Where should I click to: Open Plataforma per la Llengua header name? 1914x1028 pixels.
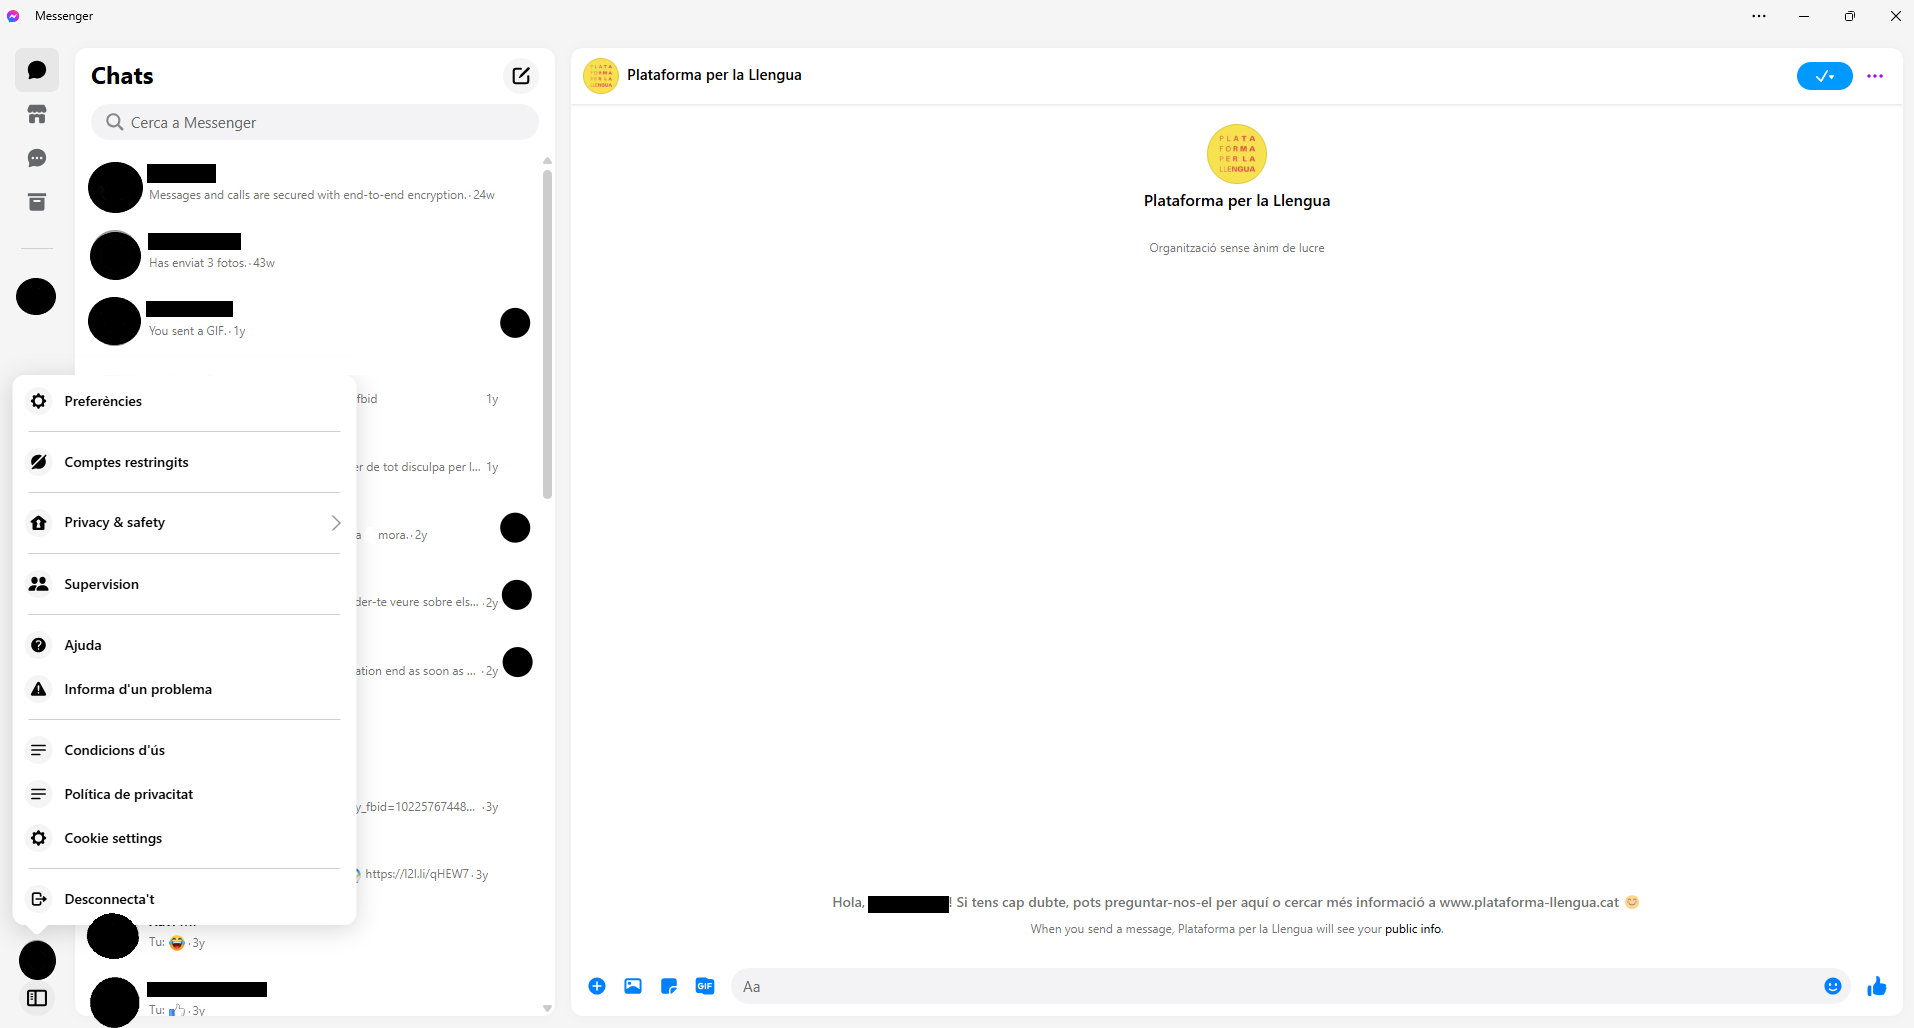(714, 75)
